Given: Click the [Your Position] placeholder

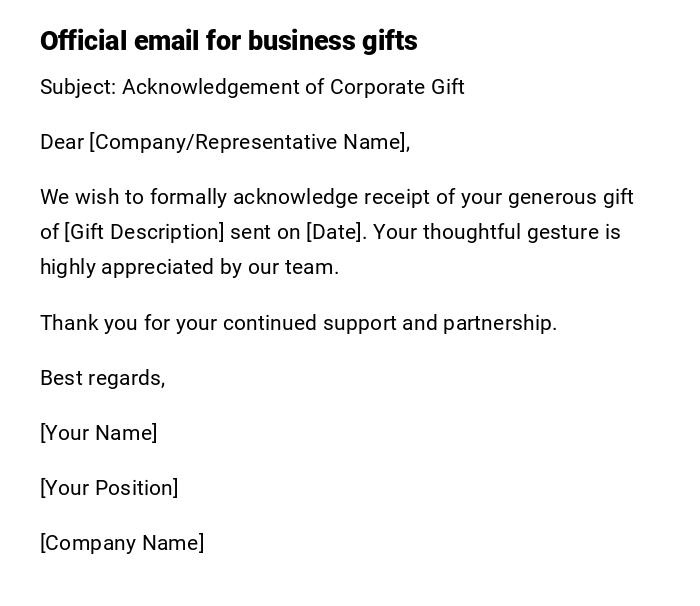Looking at the screenshot, I should (109, 488).
